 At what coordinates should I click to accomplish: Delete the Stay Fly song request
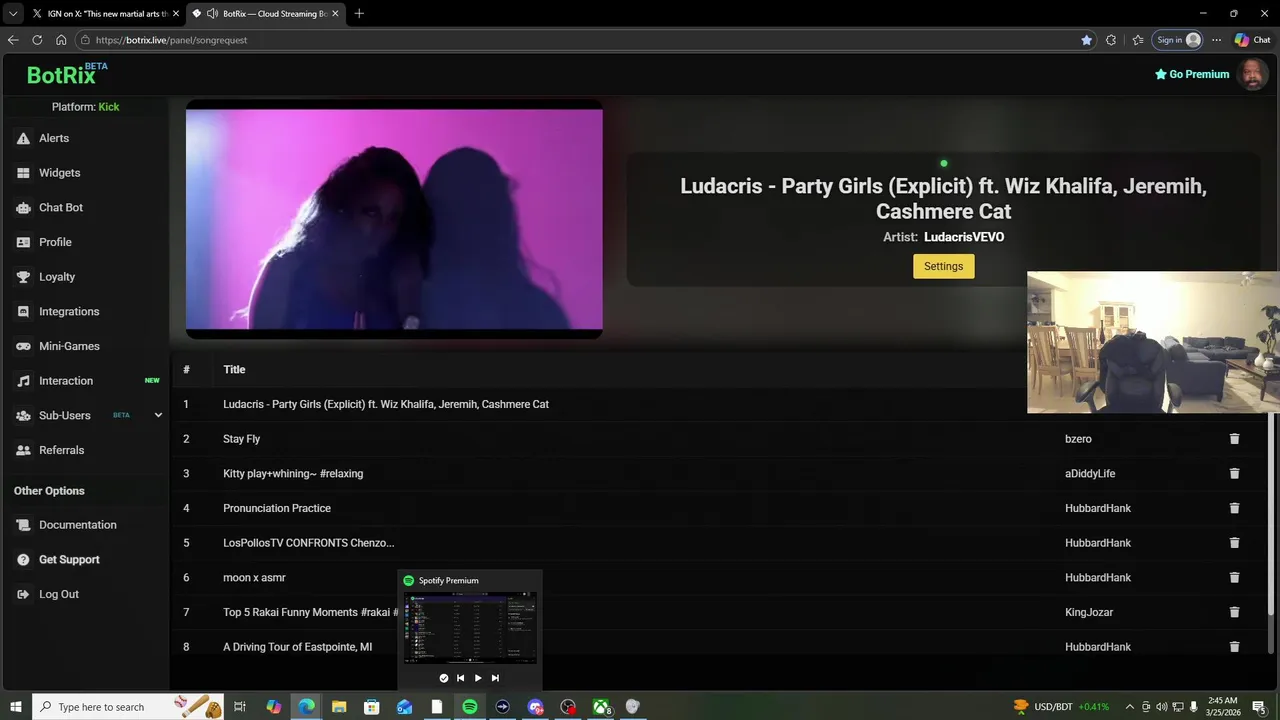[1234, 439]
